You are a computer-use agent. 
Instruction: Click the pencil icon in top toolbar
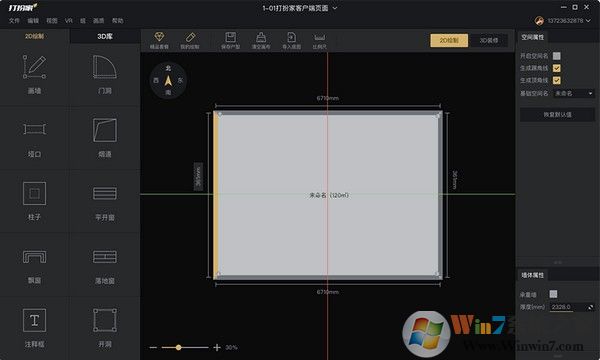(x=190, y=37)
